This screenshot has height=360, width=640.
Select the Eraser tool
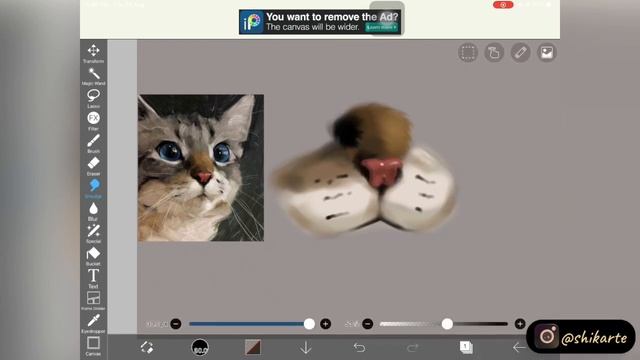click(x=93, y=166)
